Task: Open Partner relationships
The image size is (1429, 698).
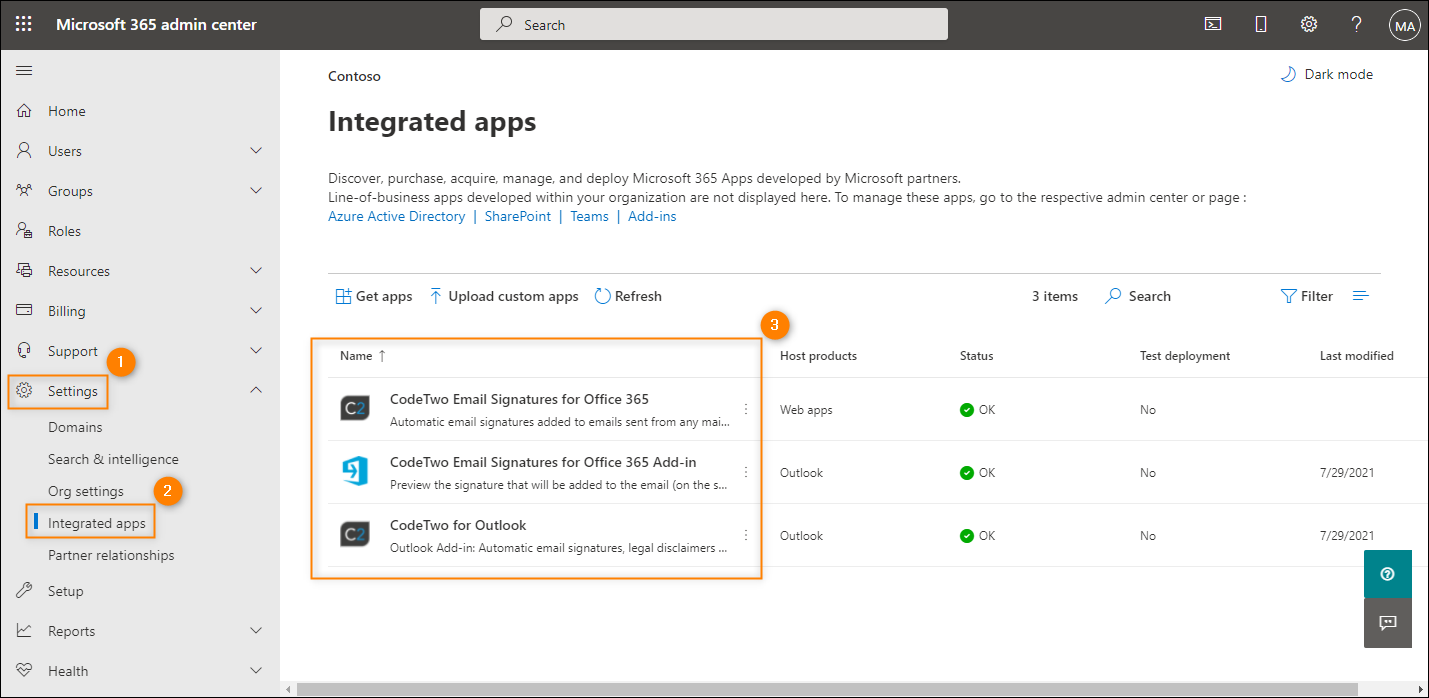Action: click(111, 555)
